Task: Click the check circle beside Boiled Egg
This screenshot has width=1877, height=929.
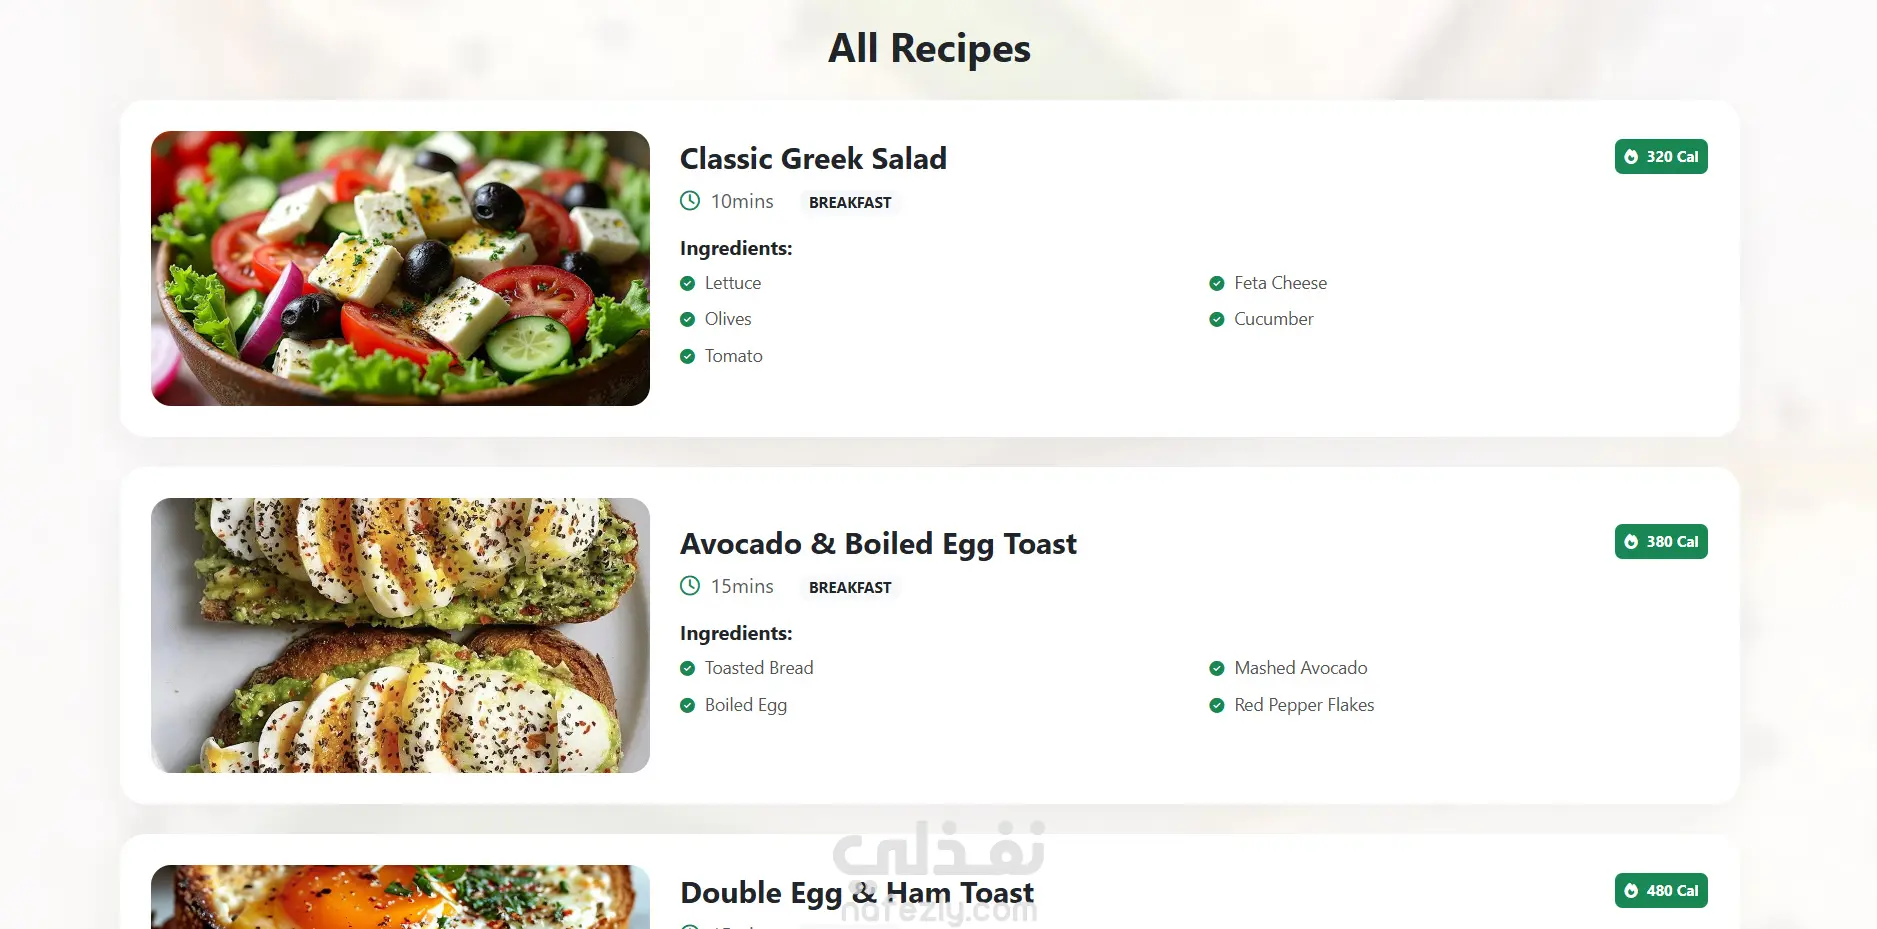Action: [x=687, y=706]
